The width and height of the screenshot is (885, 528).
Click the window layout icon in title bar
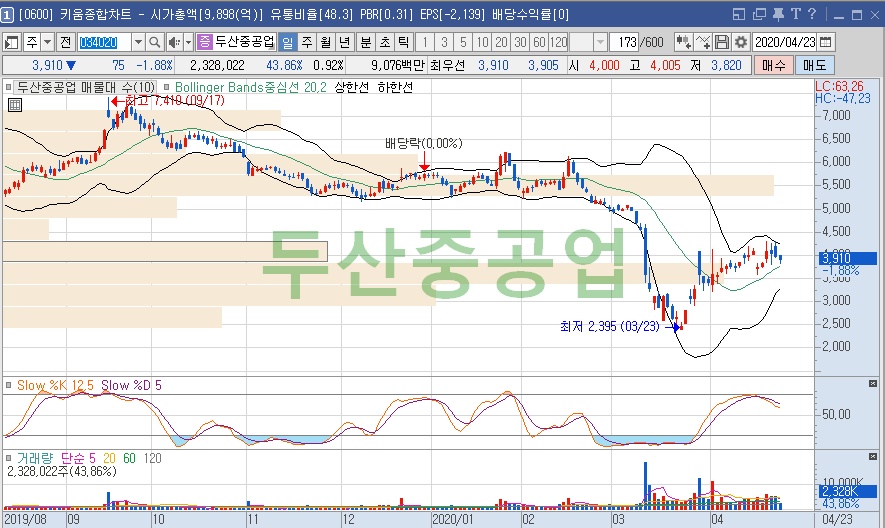739,14
